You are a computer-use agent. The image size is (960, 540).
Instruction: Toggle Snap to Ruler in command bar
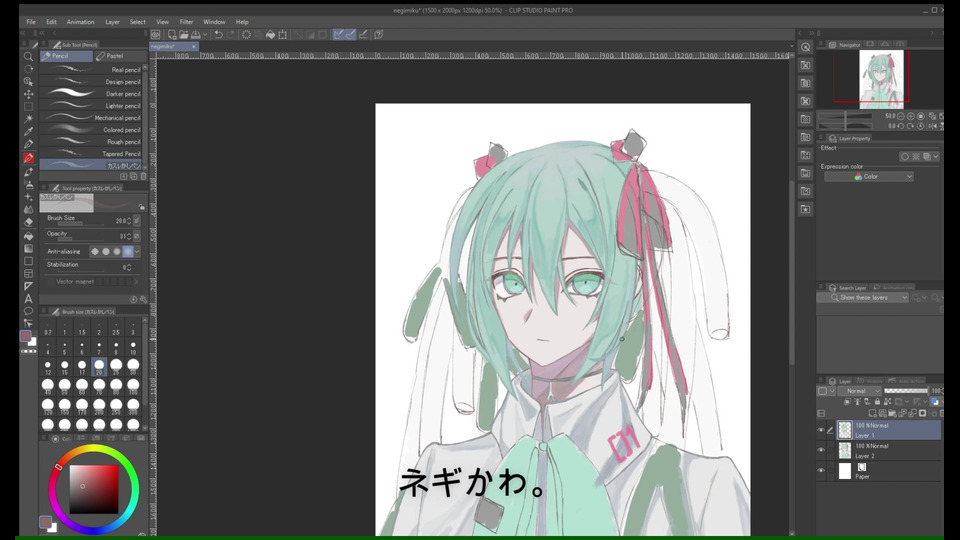(x=339, y=35)
